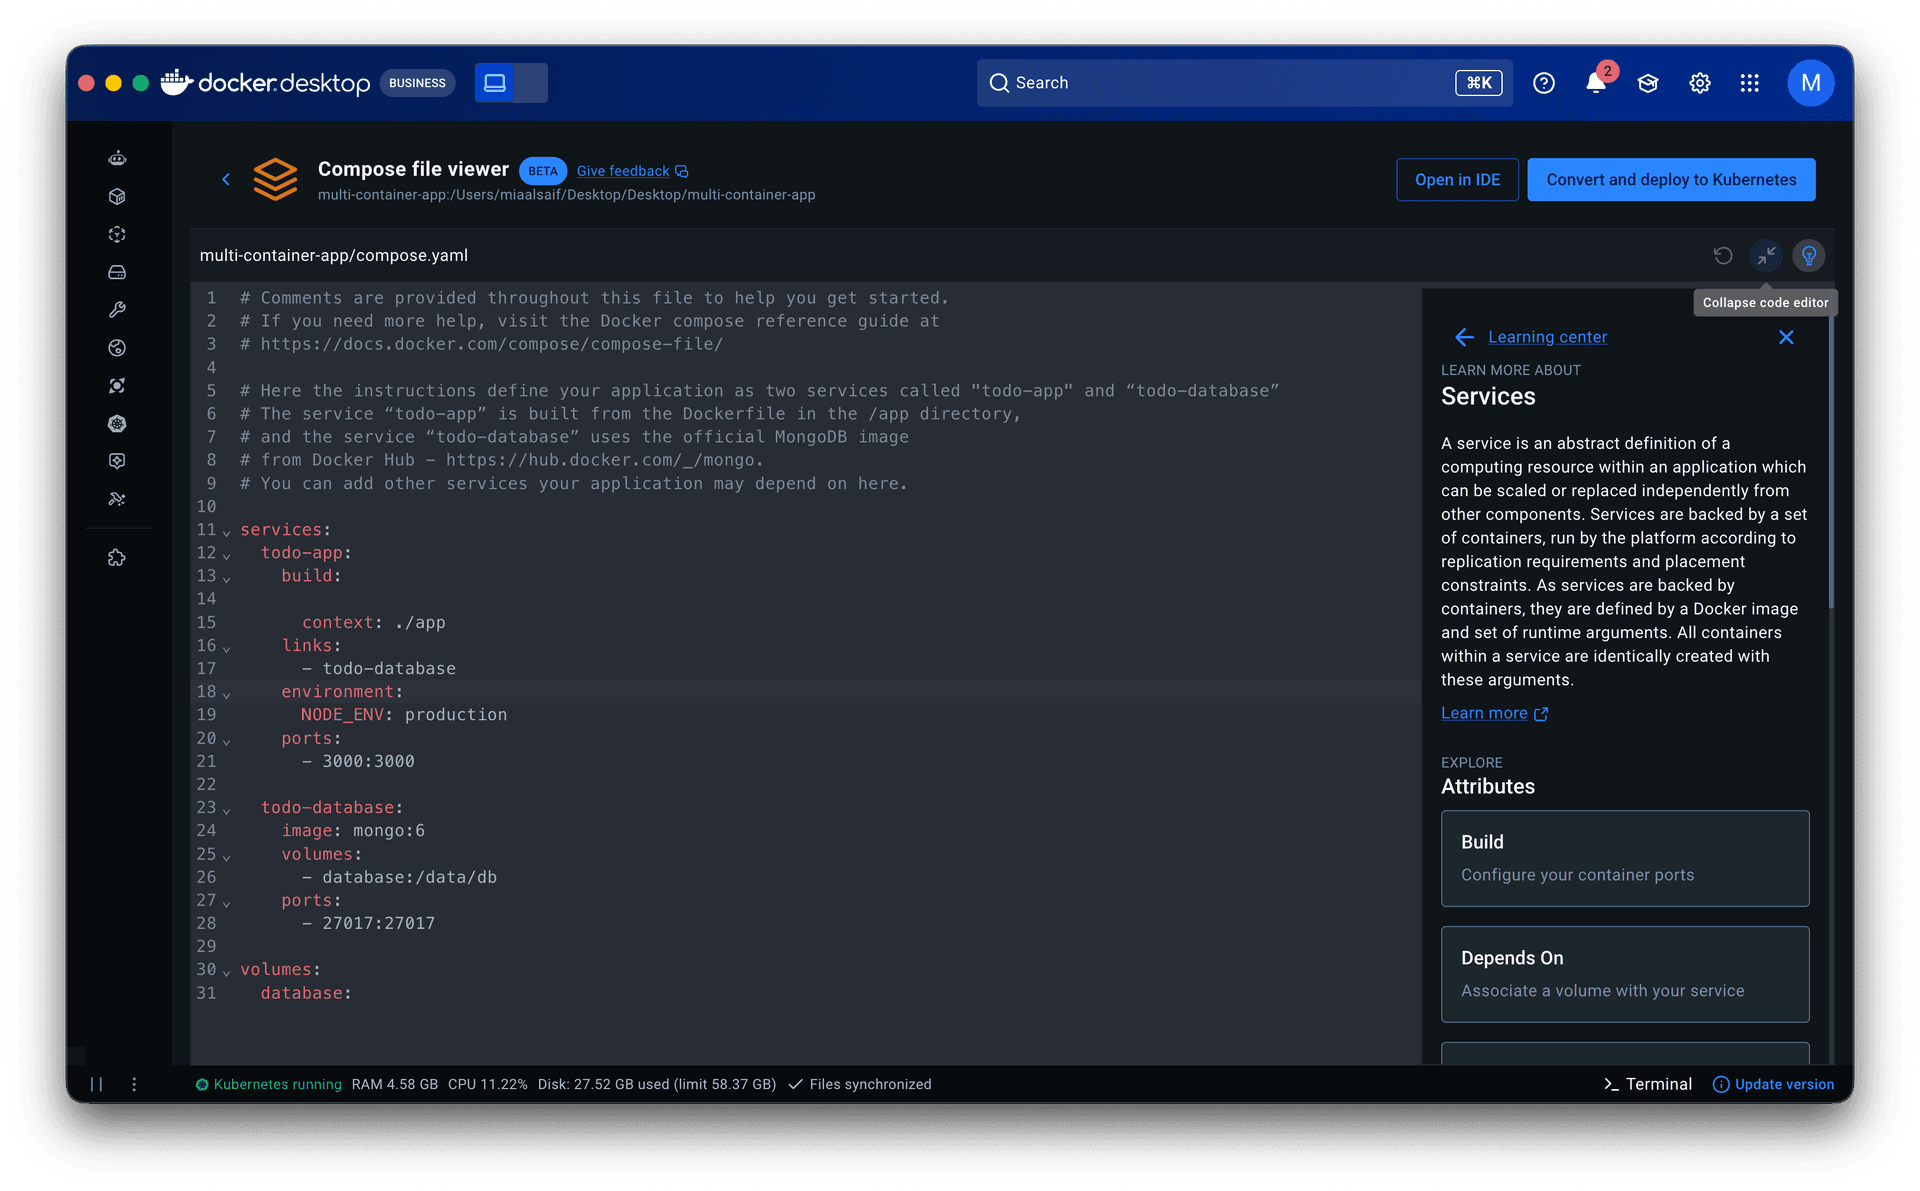This screenshot has height=1191, width=1920.
Task: Collapse the services block at line 11
Action: tap(227, 532)
